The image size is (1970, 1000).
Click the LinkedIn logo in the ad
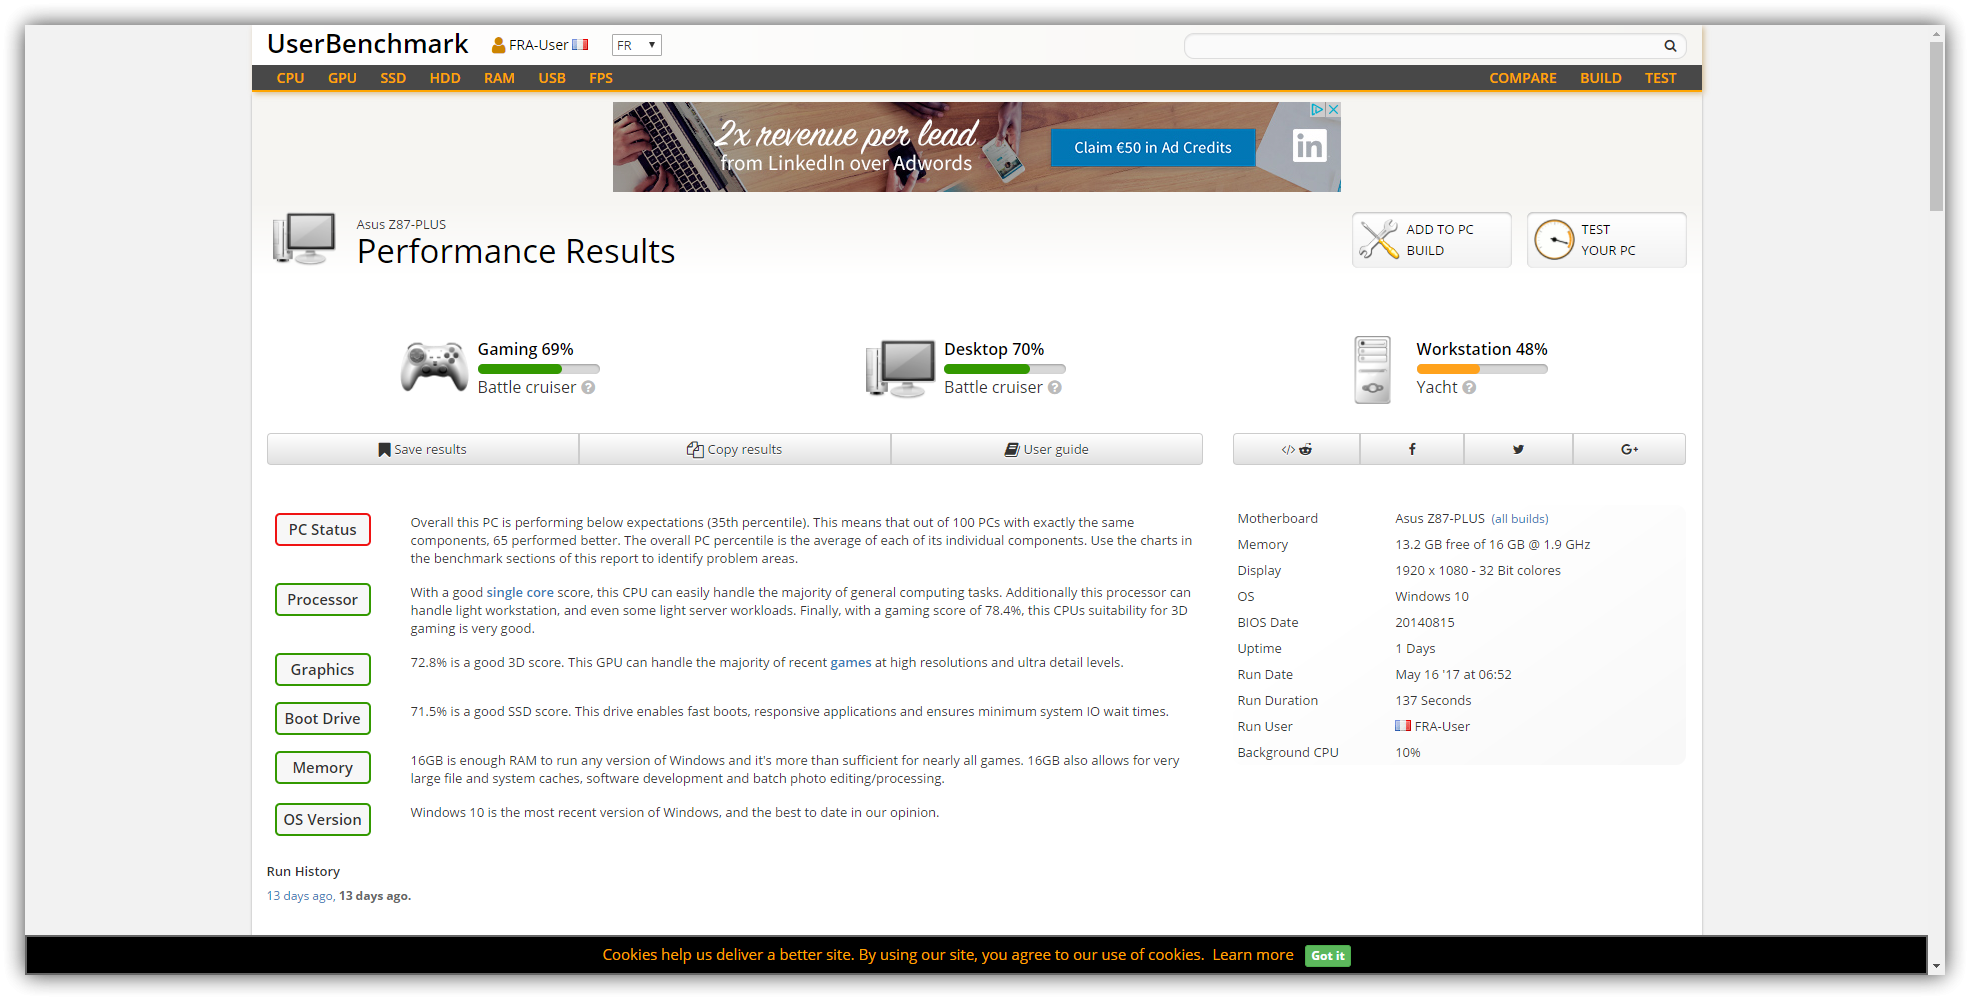[x=1309, y=147]
